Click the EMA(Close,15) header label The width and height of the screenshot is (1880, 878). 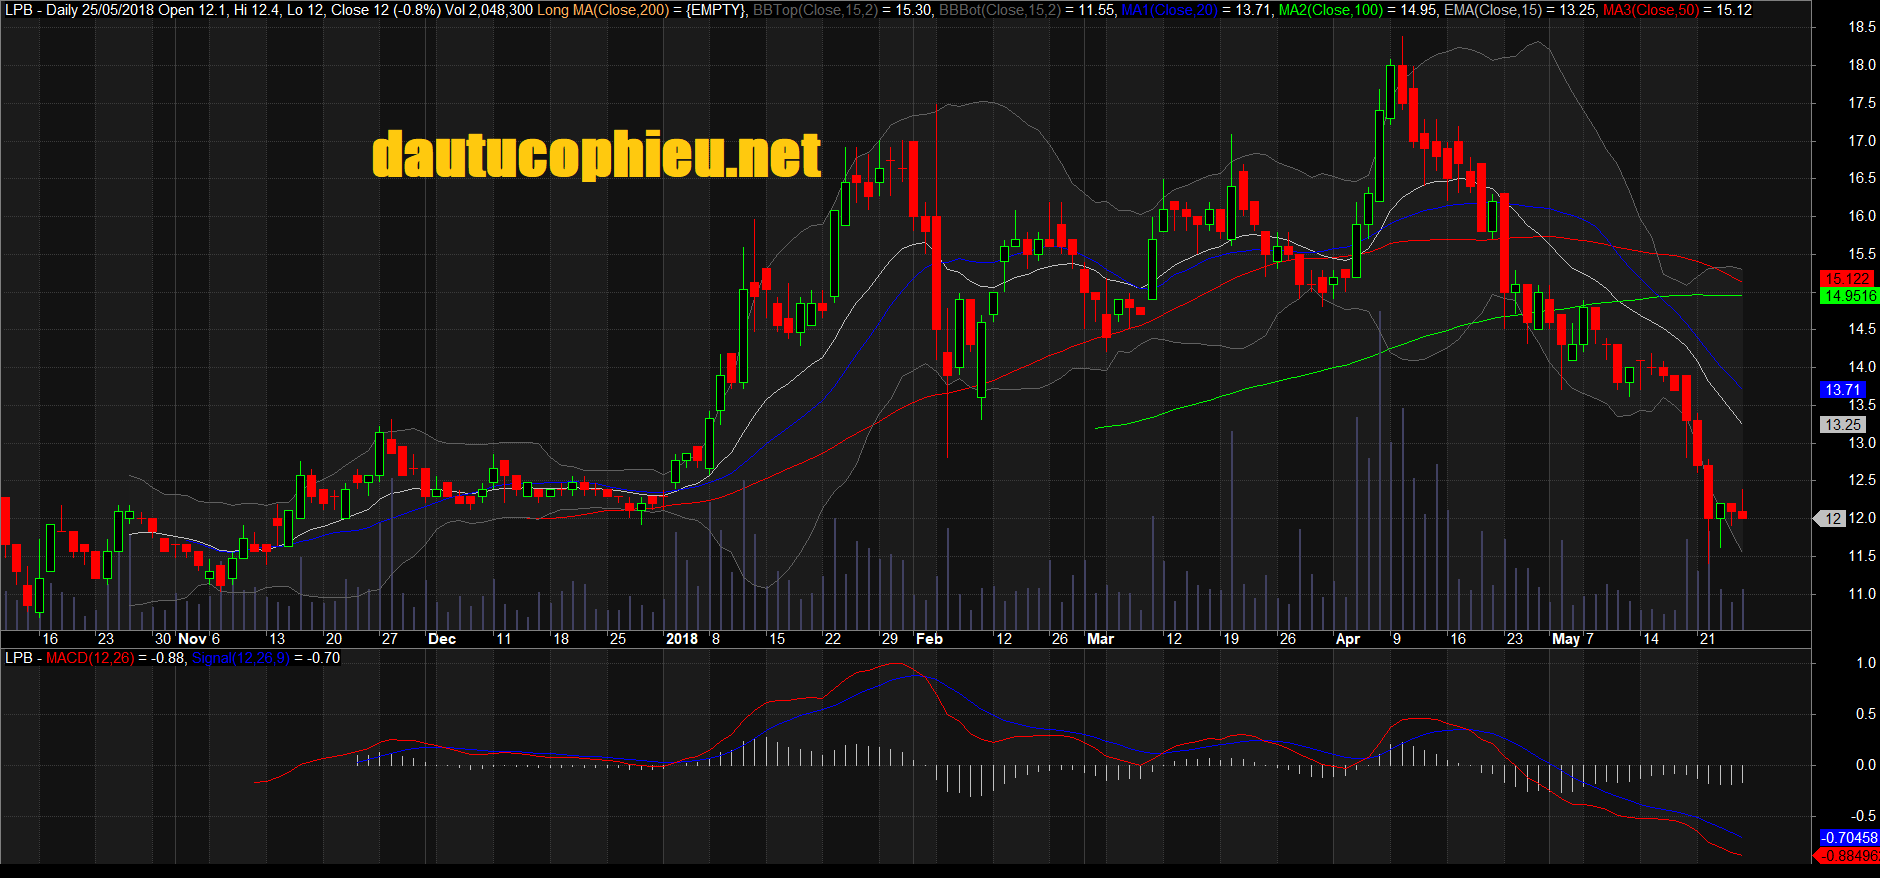(1493, 10)
